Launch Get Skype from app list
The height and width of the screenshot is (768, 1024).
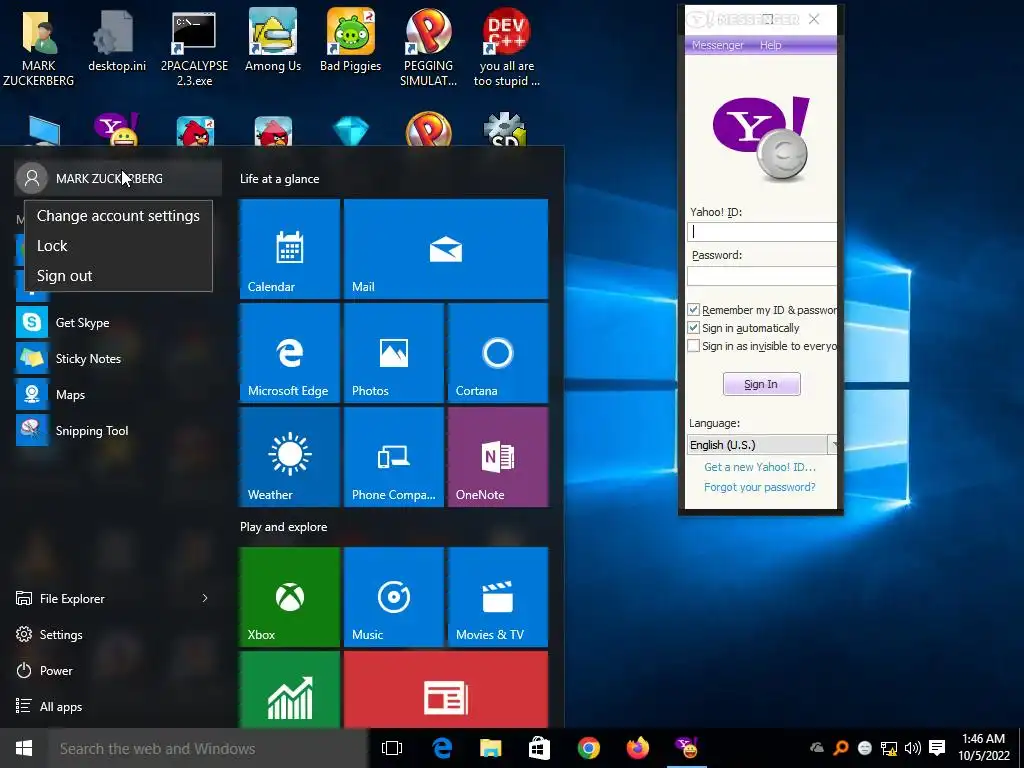(x=118, y=323)
